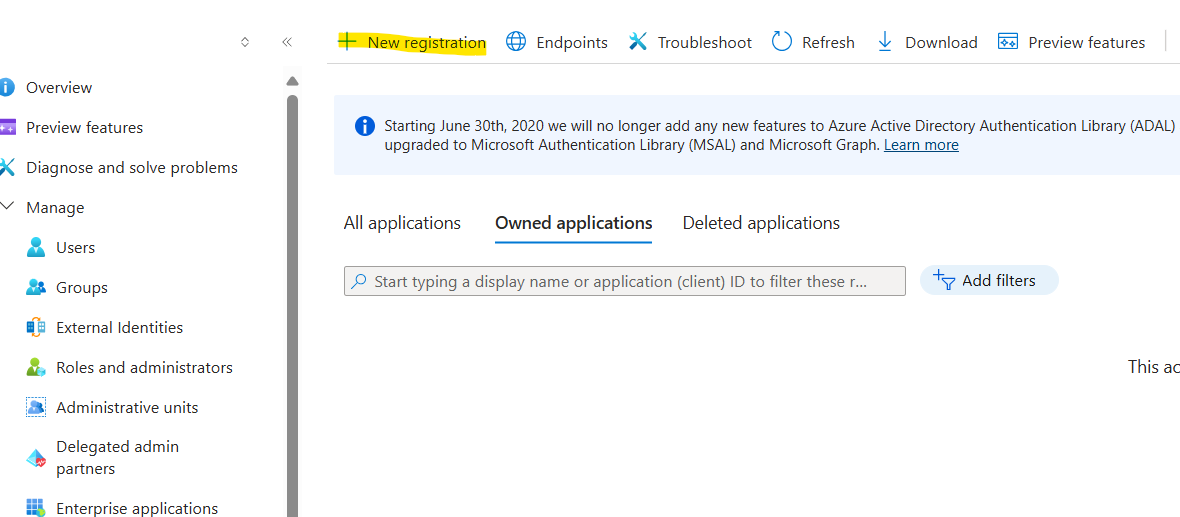The height and width of the screenshot is (517, 1180).
Task: Click the Administrative units icon
Action: tap(35, 407)
